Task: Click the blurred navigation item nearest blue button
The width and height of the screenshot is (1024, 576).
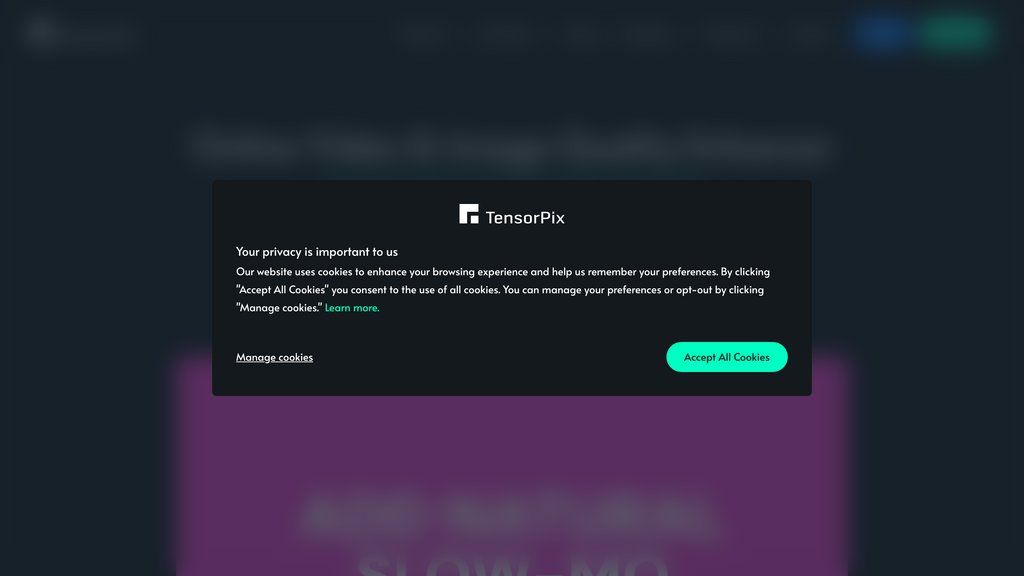Action: 810,33
